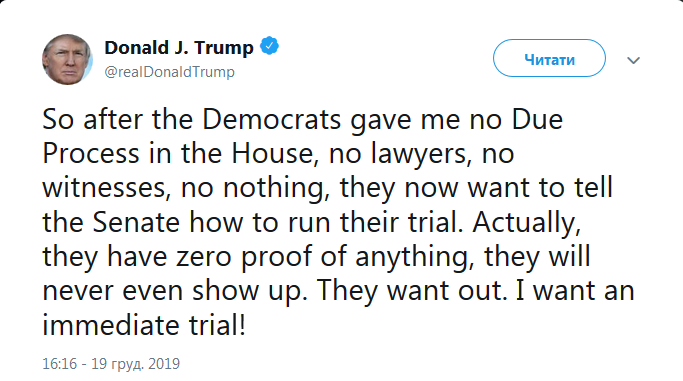The height and width of the screenshot is (381, 683).
Task: Open the 16:16 timestamp link
Action: coord(59,364)
